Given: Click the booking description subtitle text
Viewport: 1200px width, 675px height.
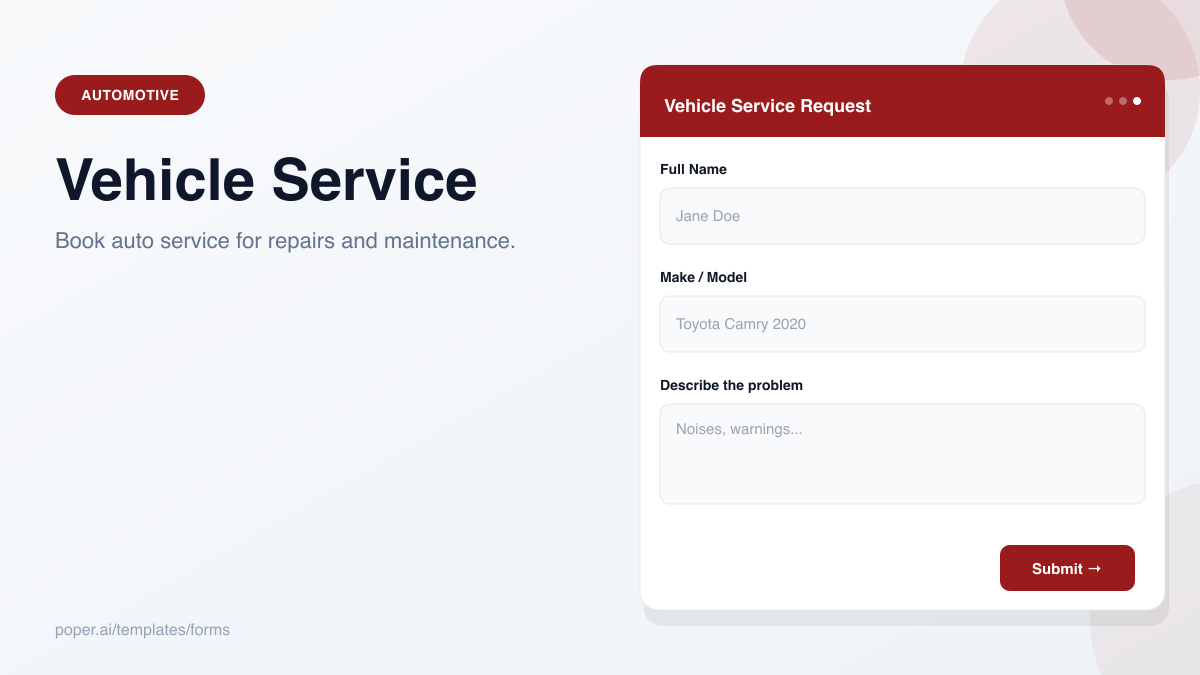Looking at the screenshot, I should click(285, 240).
